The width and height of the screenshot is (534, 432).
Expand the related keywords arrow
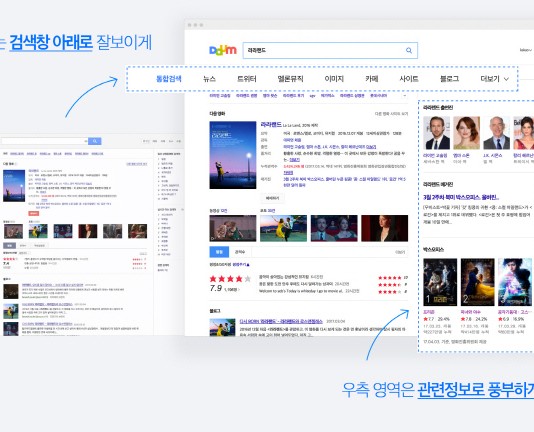click(405, 96)
